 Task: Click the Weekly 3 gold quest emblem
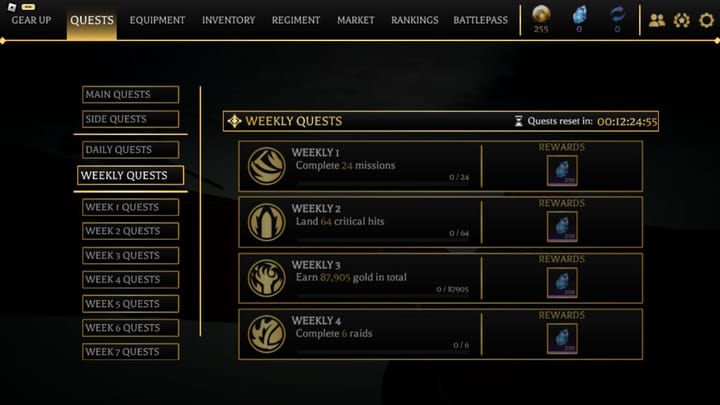pos(267,278)
